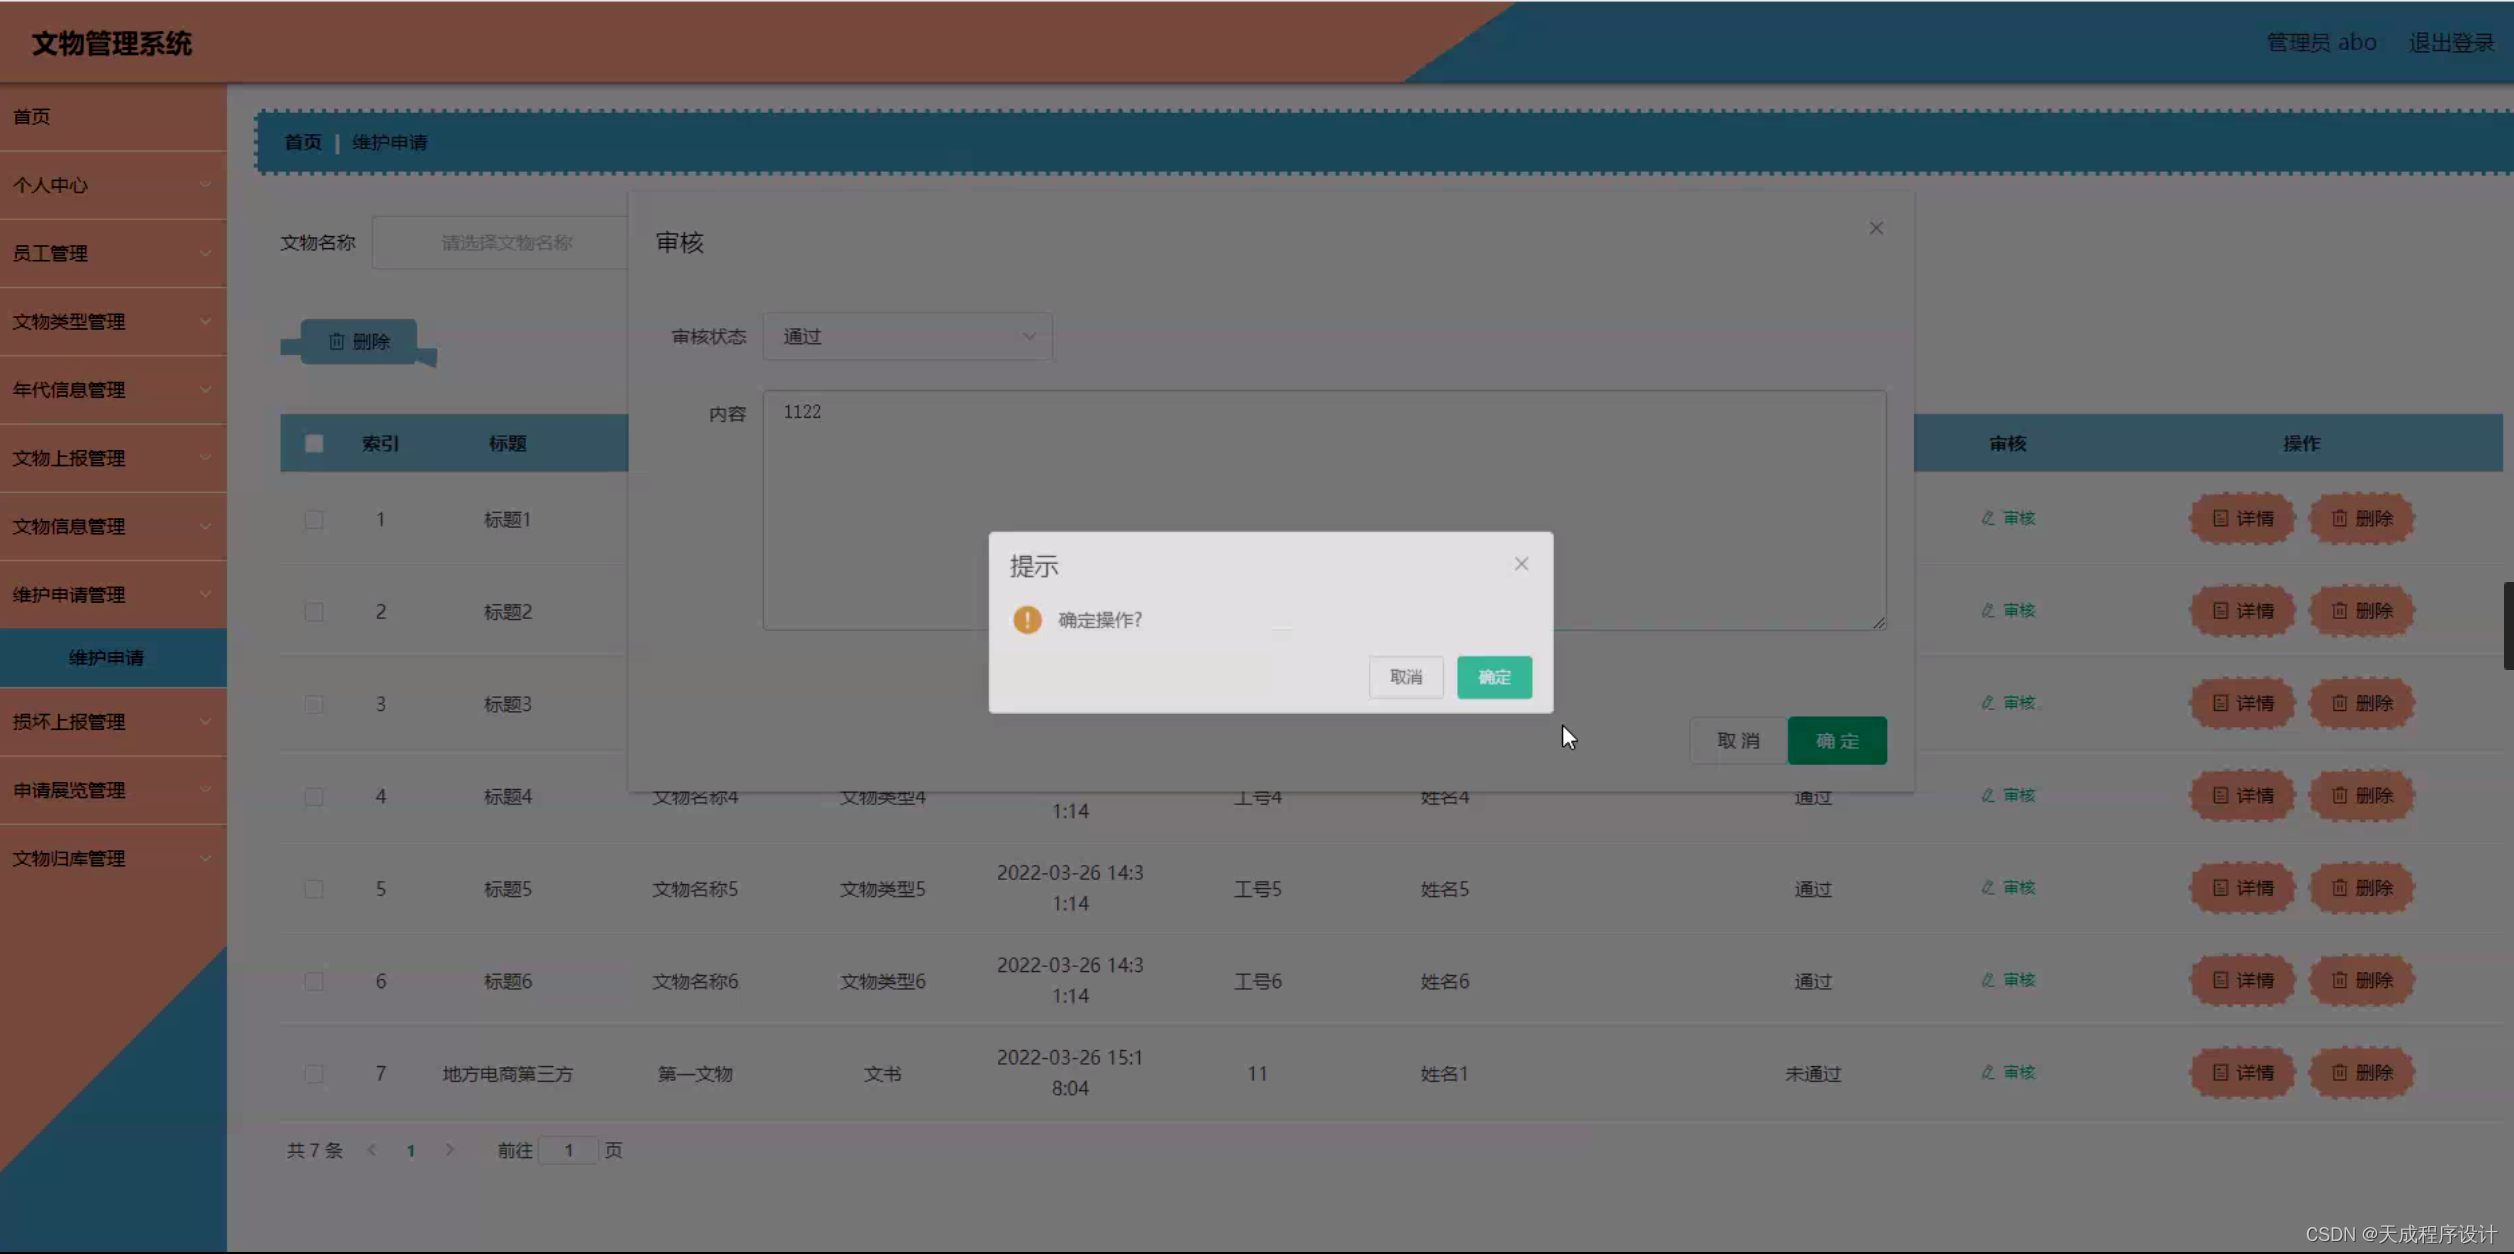The height and width of the screenshot is (1254, 2514).
Task: Click 取消 in the 审核 dialog
Action: [1737, 740]
